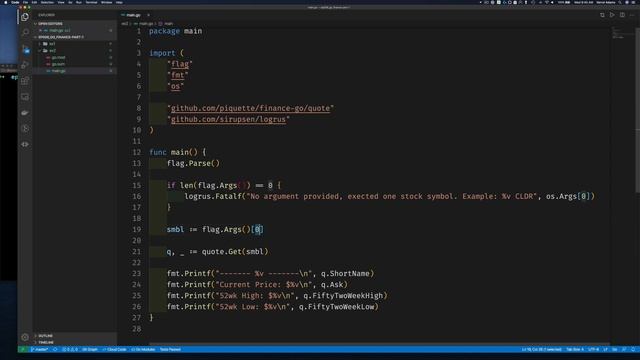The height and width of the screenshot is (360, 640).
Task: Click the line and column indicator
Action: click(x=542, y=349)
